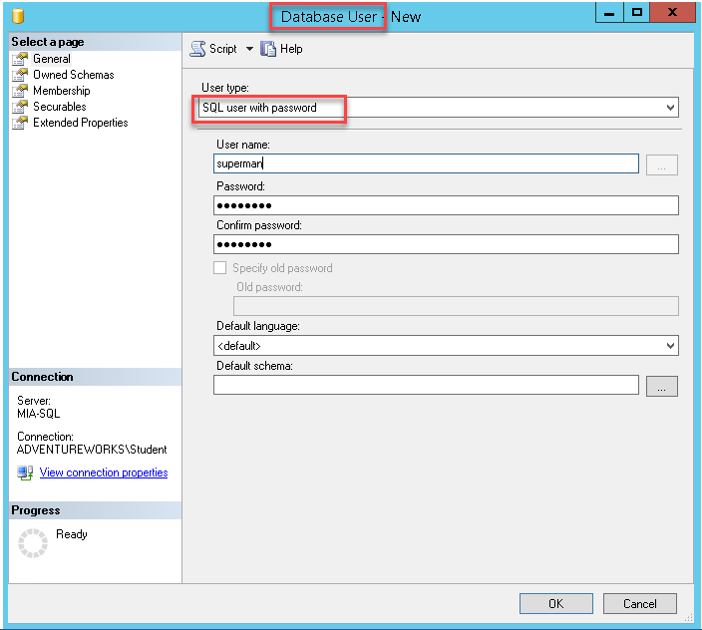The height and width of the screenshot is (630, 702).
Task: Click View connection properties link
Action: click(103, 473)
